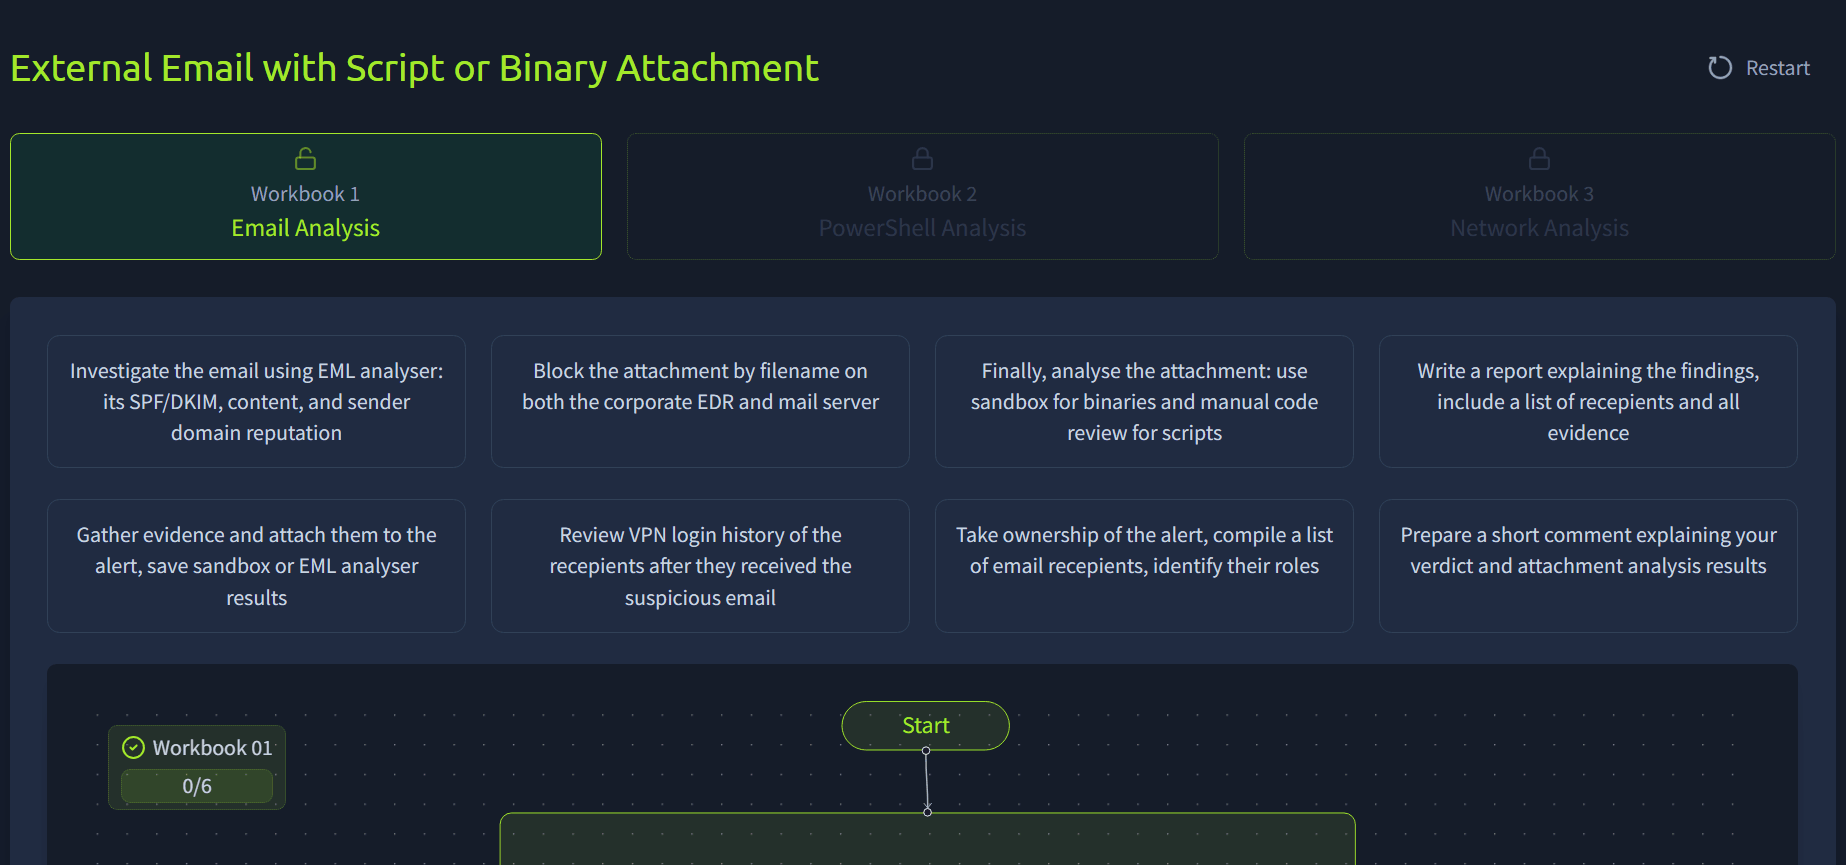Image resolution: width=1846 pixels, height=865 pixels.
Task: Click the empty green drop zone below Start
Action: click(x=927, y=840)
